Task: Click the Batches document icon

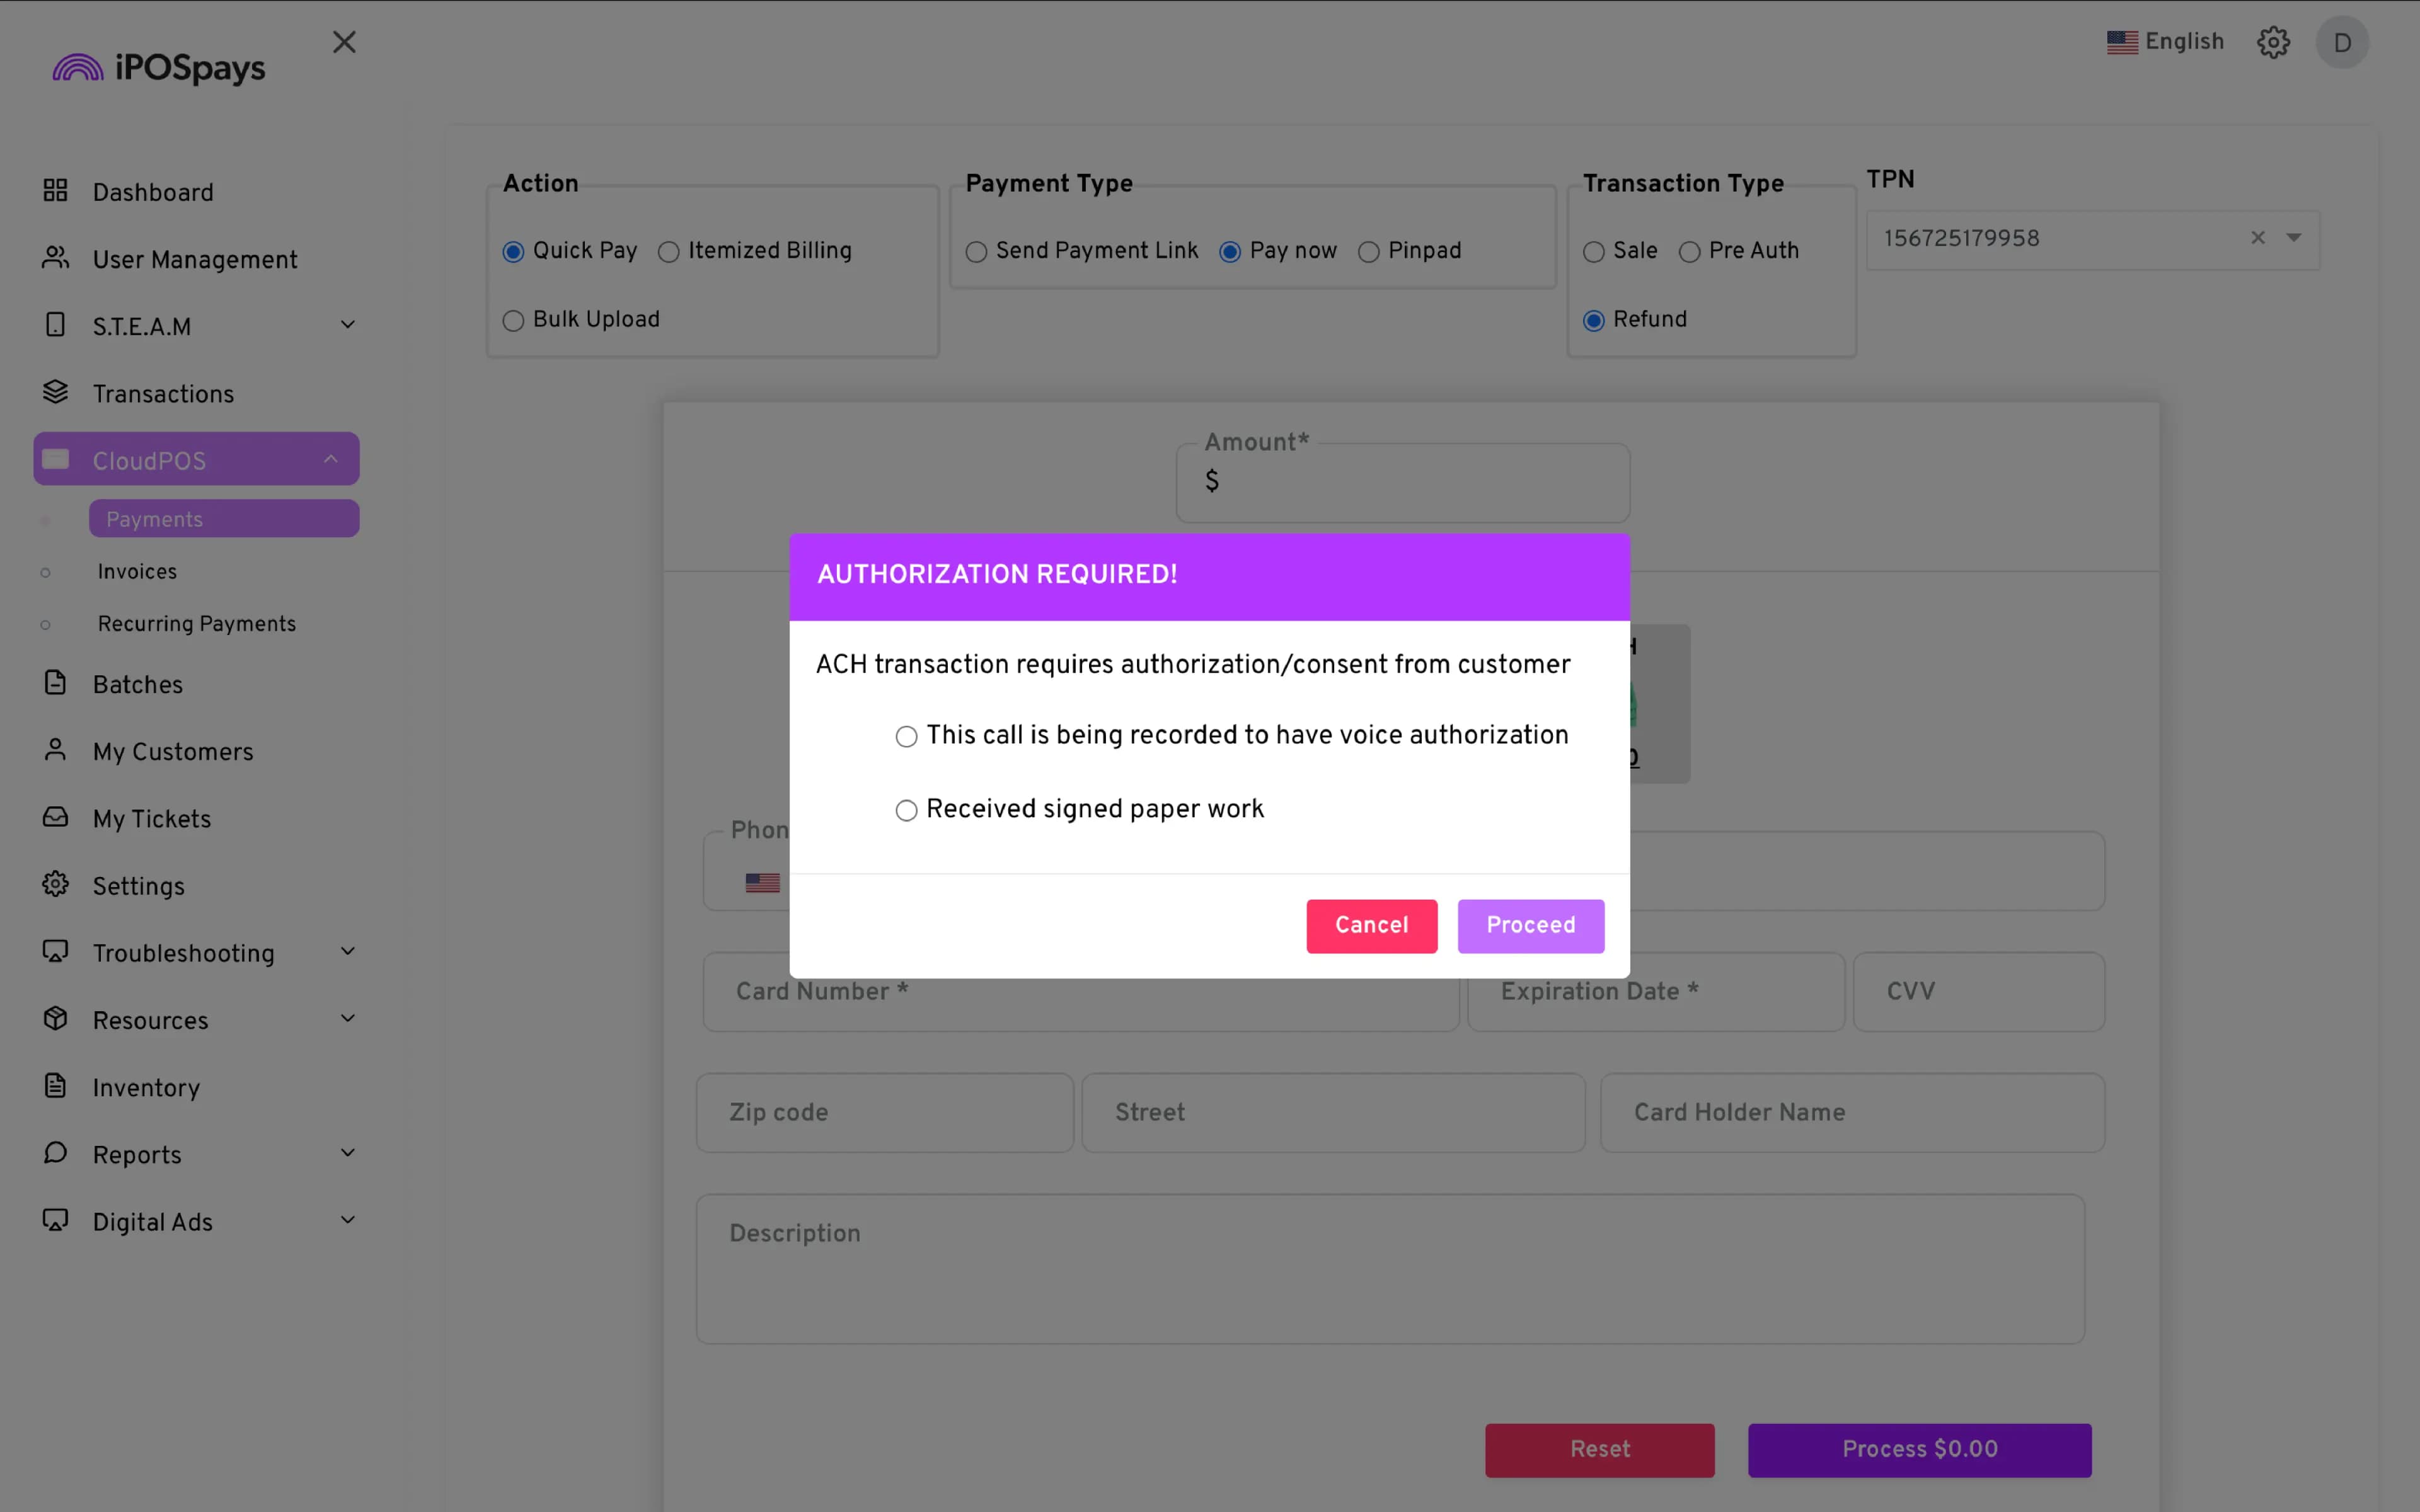Action: [x=56, y=683]
